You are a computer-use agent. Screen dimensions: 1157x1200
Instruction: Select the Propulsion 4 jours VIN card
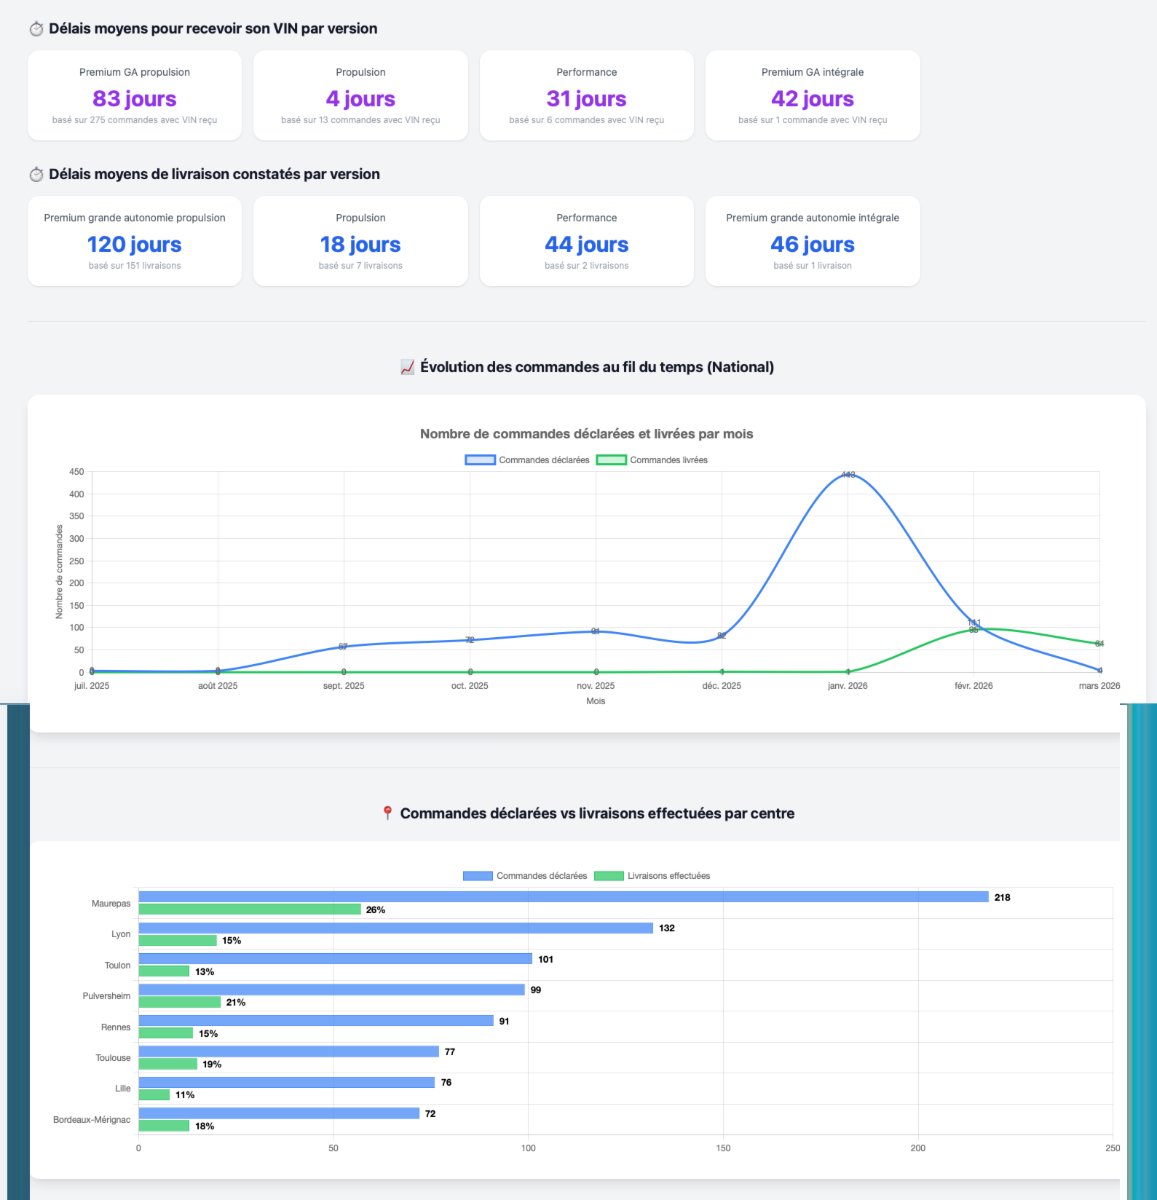click(x=361, y=96)
